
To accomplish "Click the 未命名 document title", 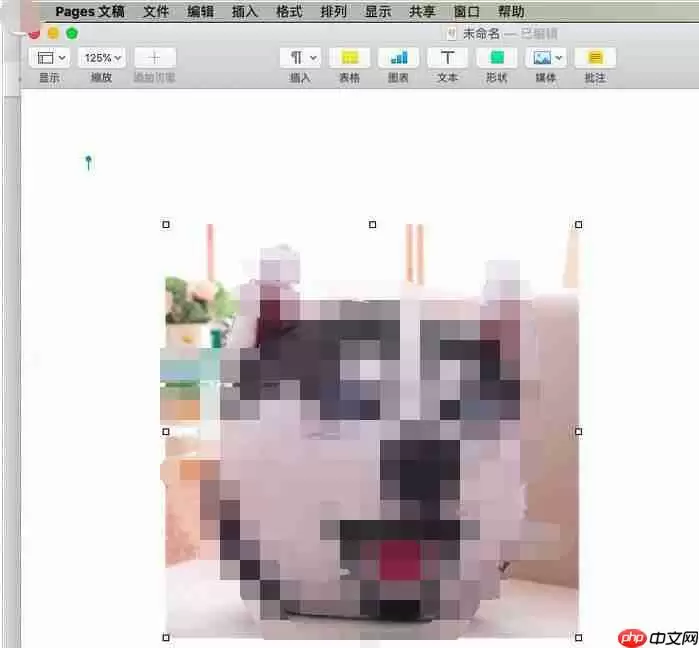I will coord(481,33).
